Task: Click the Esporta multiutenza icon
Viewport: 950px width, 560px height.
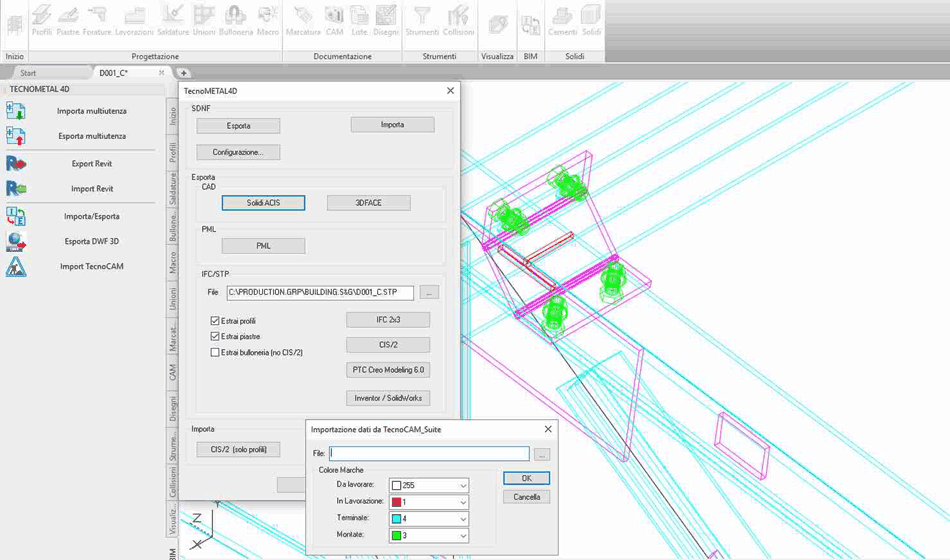Action: point(16,136)
